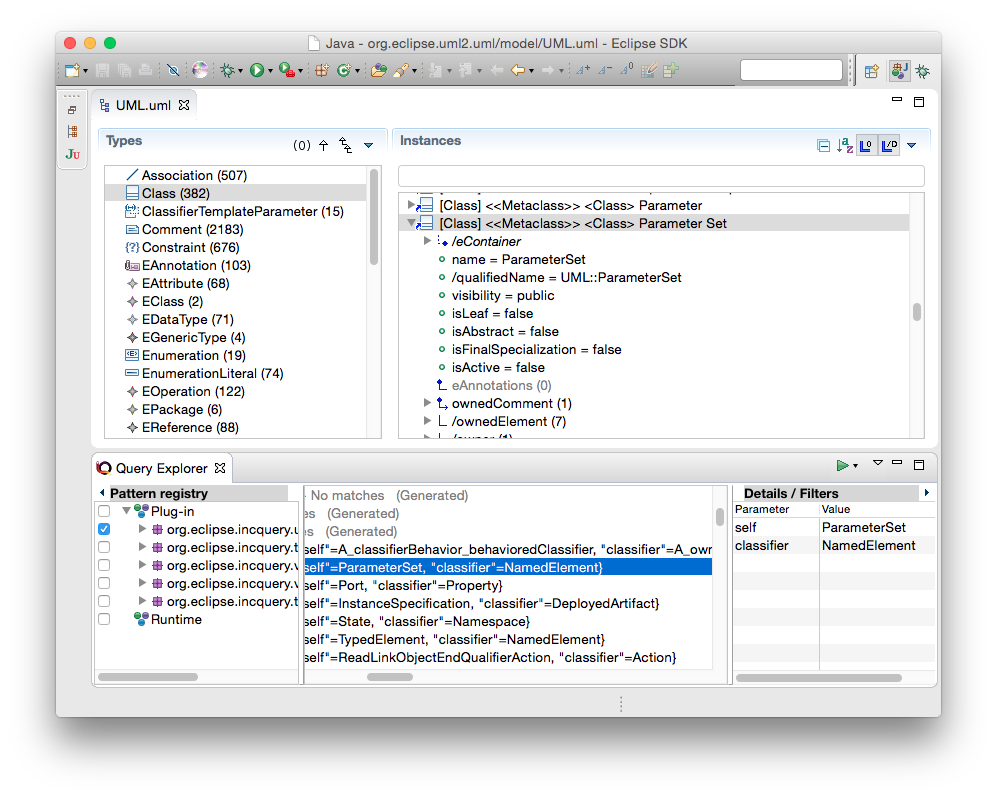Select Enumeration (19) in Types list
This screenshot has height=797, width=997.
click(x=237, y=355)
